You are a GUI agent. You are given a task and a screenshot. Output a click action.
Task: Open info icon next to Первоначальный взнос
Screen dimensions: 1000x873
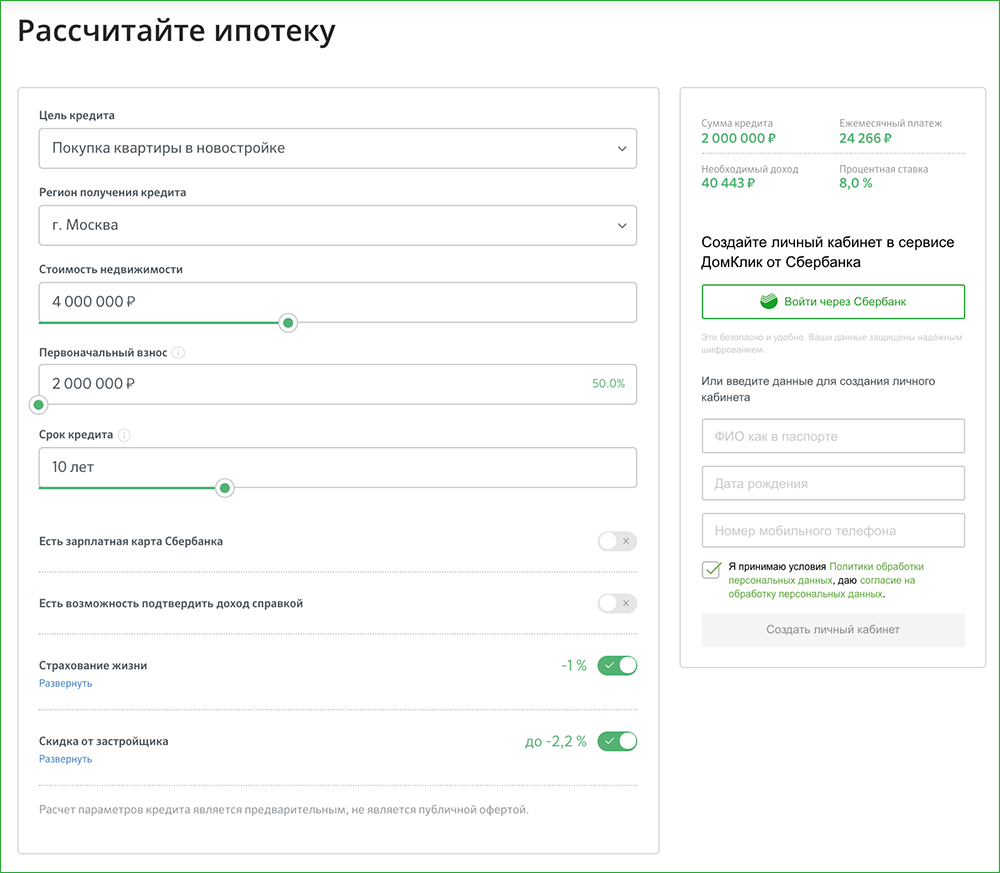point(179,353)
